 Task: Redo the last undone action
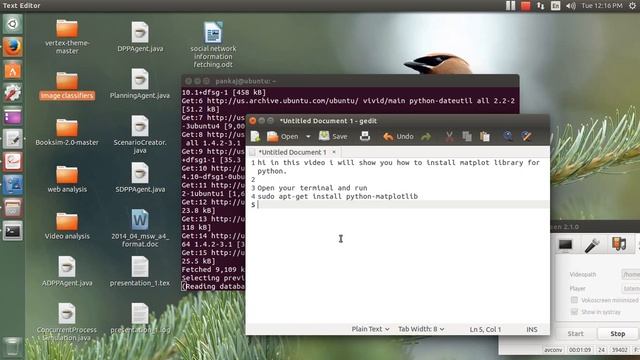click(x=426, y=137)
